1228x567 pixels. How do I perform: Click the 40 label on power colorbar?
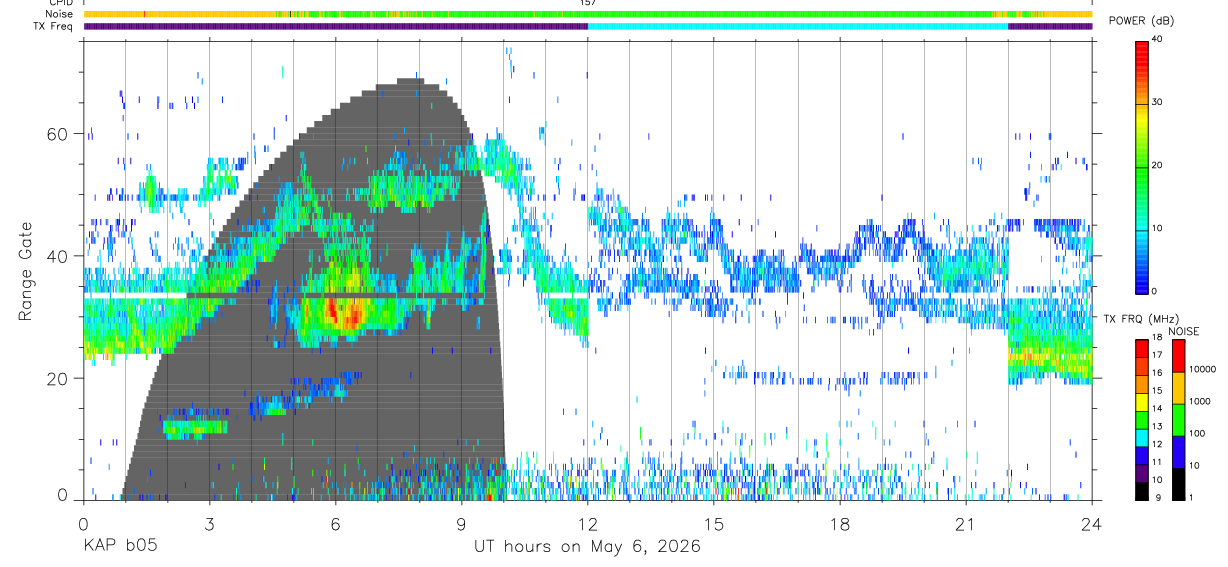coord(1155,40)
